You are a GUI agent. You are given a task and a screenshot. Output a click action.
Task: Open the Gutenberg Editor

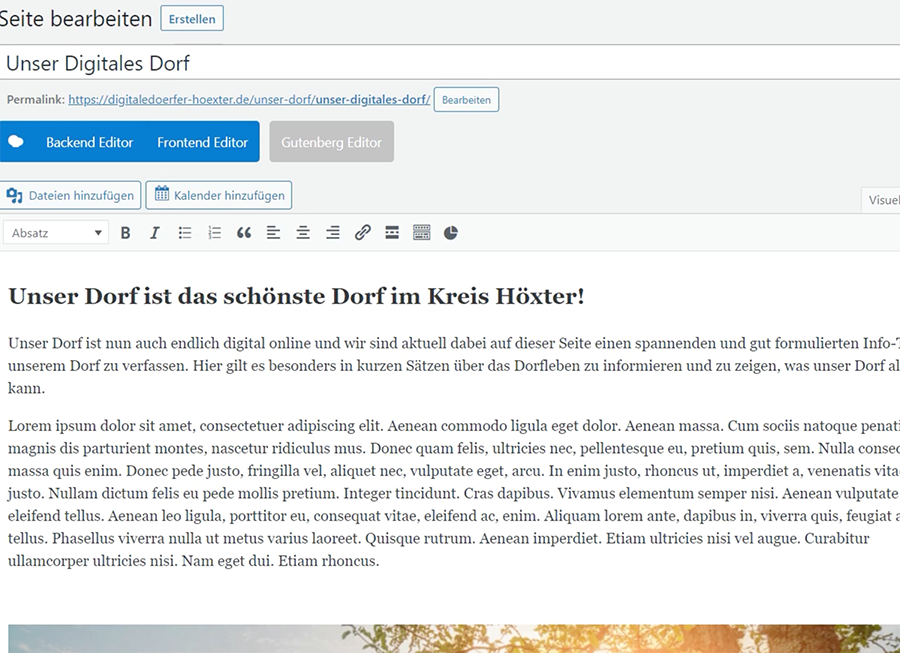point(331,142)
